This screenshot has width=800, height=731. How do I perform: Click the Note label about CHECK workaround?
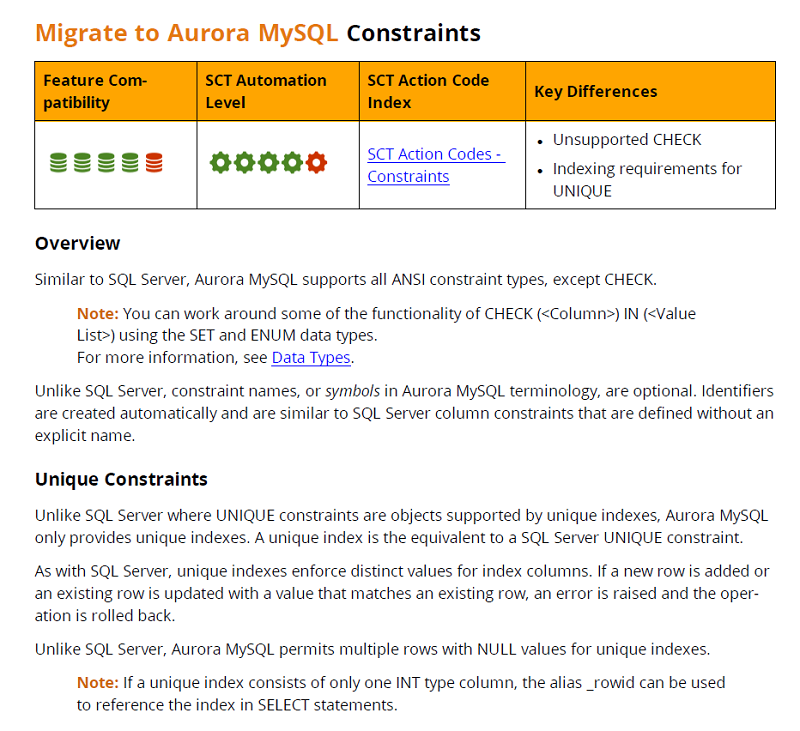tap(97, 314)
